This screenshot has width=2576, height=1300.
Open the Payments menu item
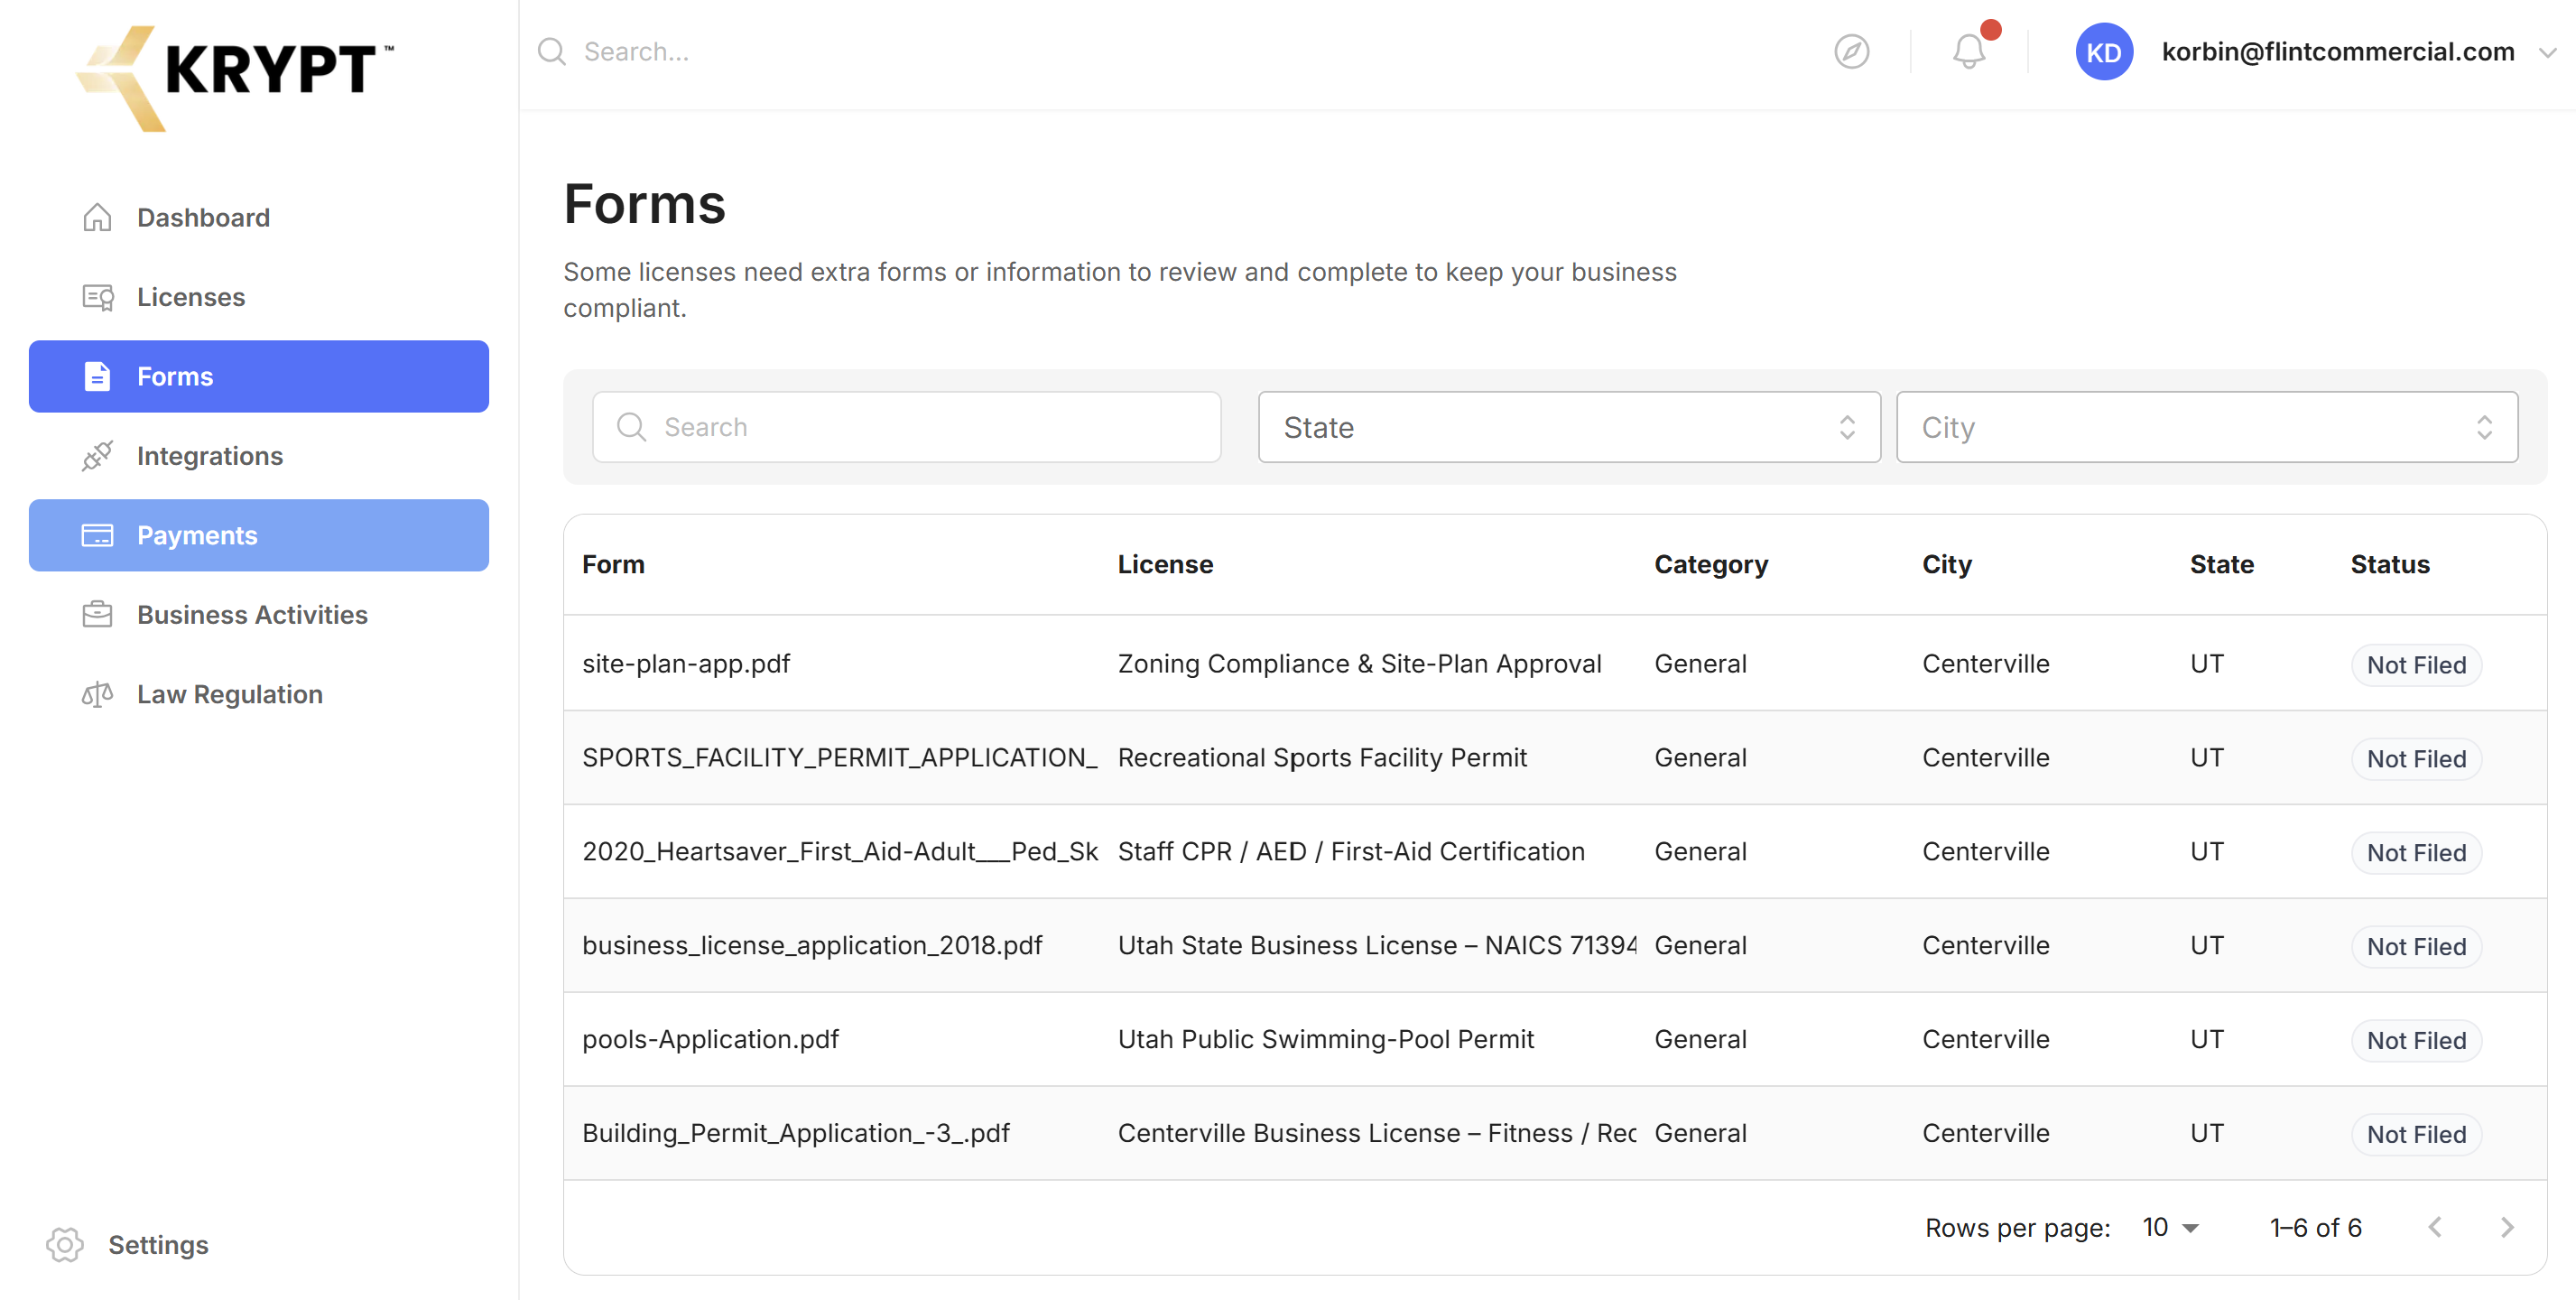pyautogui.click(x=259, y=535)
